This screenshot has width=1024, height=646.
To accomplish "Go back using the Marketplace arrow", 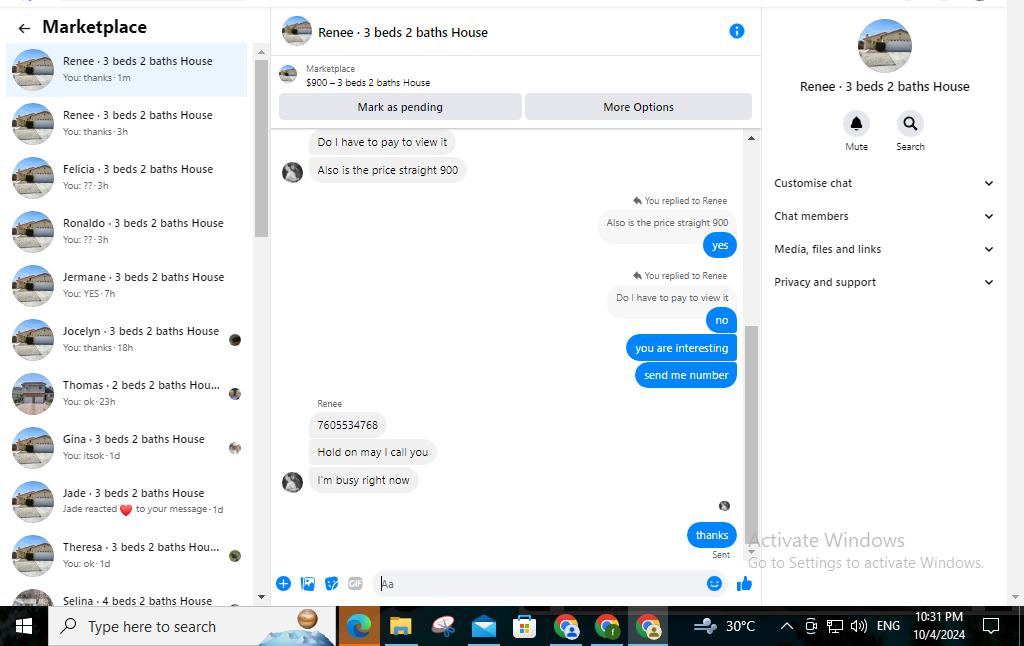I will click(x=24, y=28).
